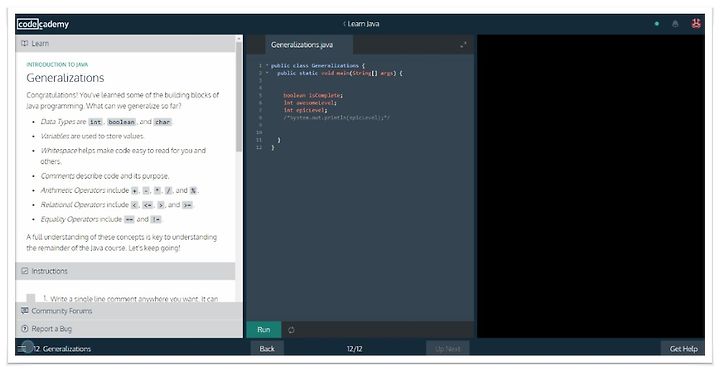Viewport: 720px width, 370px height.
Task: Click the Learn book icon
Action: coord(25,43)
